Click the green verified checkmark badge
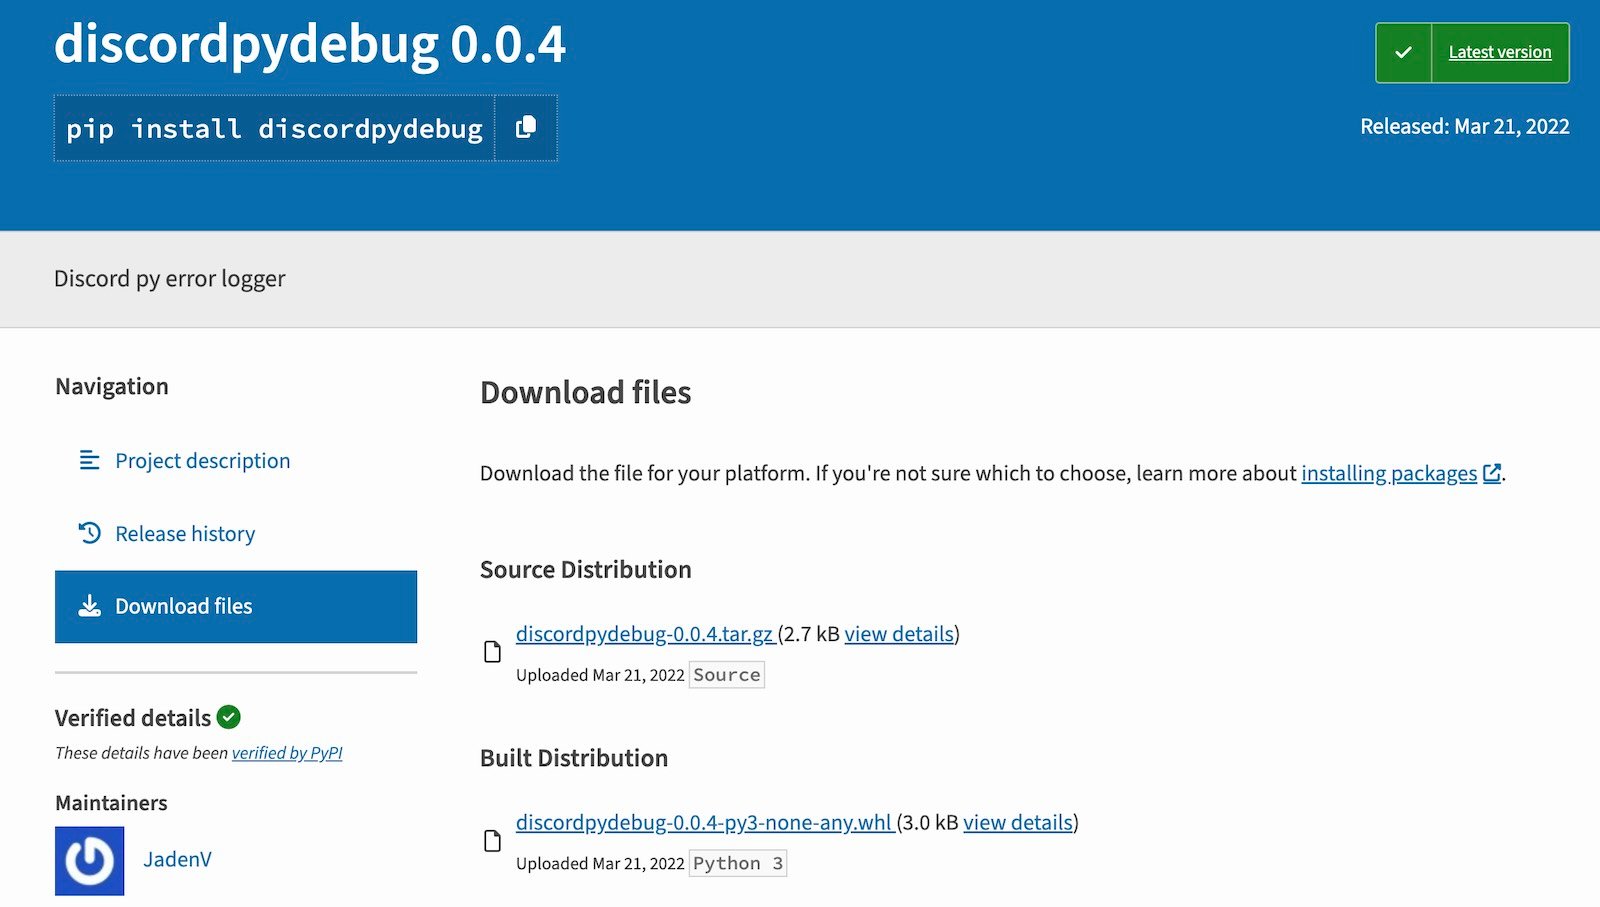1600x907 pixels. (229, 717)
